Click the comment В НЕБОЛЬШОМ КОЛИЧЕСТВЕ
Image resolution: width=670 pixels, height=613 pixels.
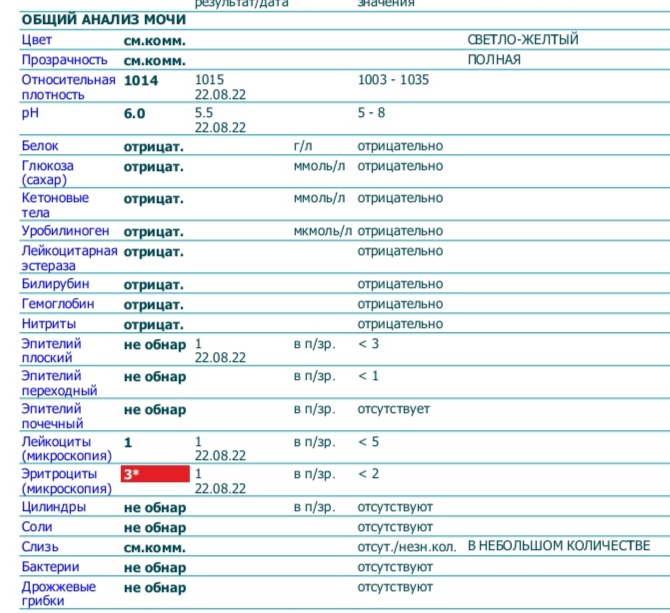[x=559, y=546]
